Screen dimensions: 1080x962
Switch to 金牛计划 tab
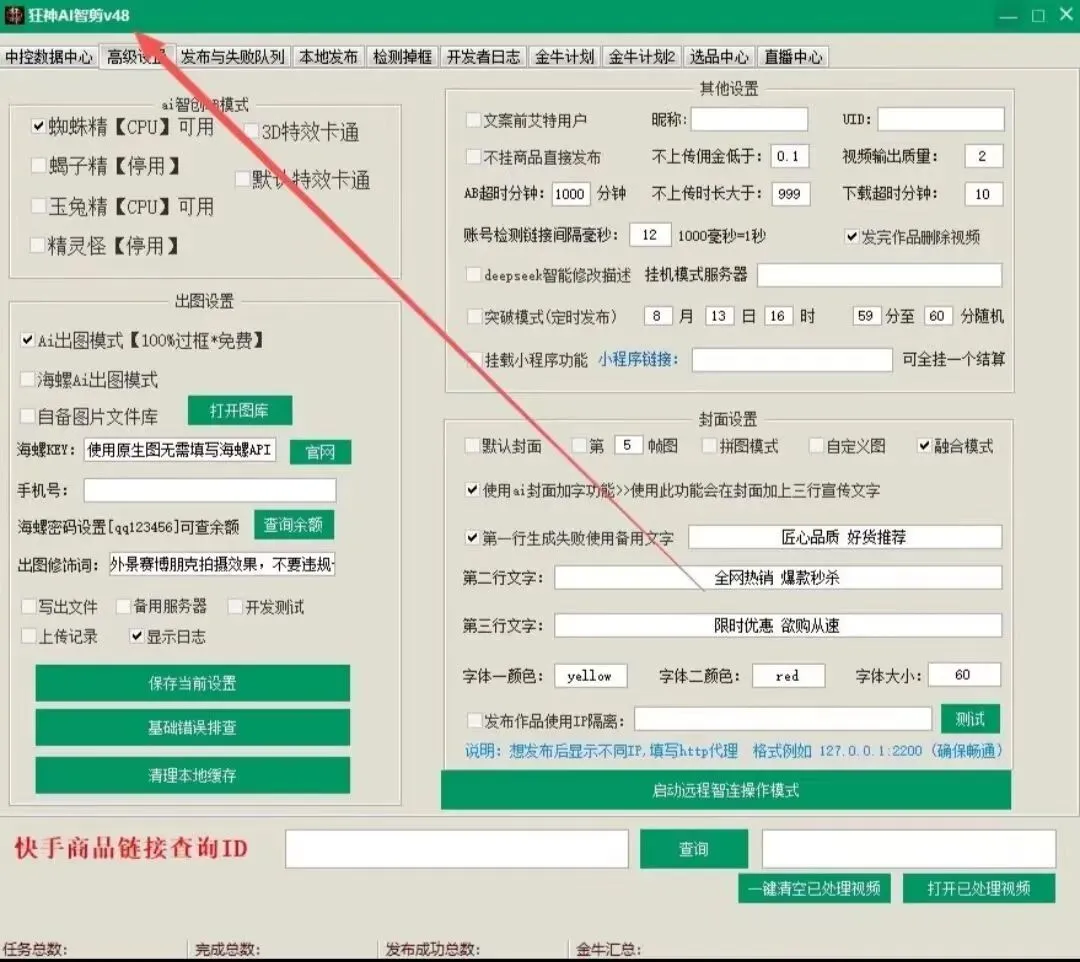coord(564,57)
